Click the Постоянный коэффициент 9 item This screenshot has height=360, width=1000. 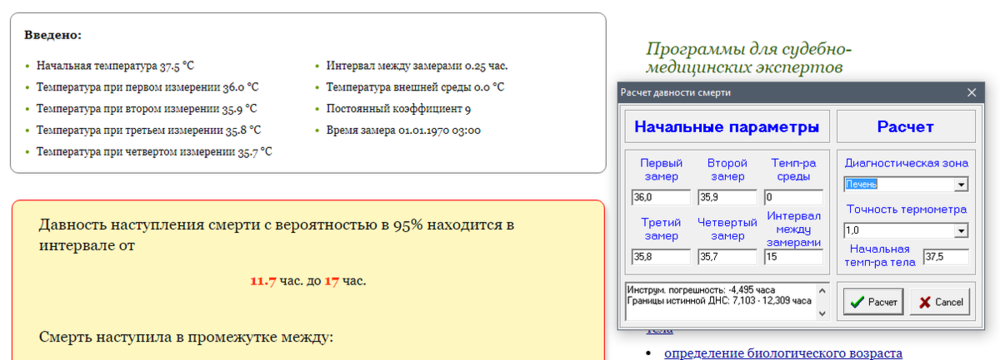click(399, 109)
